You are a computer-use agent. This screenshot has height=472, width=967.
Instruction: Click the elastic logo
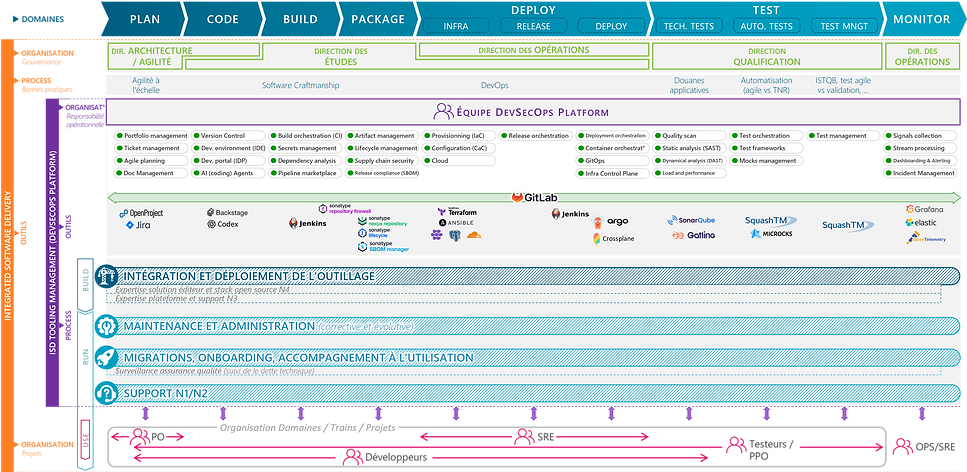pyautogui.click(x=921, y=223)
